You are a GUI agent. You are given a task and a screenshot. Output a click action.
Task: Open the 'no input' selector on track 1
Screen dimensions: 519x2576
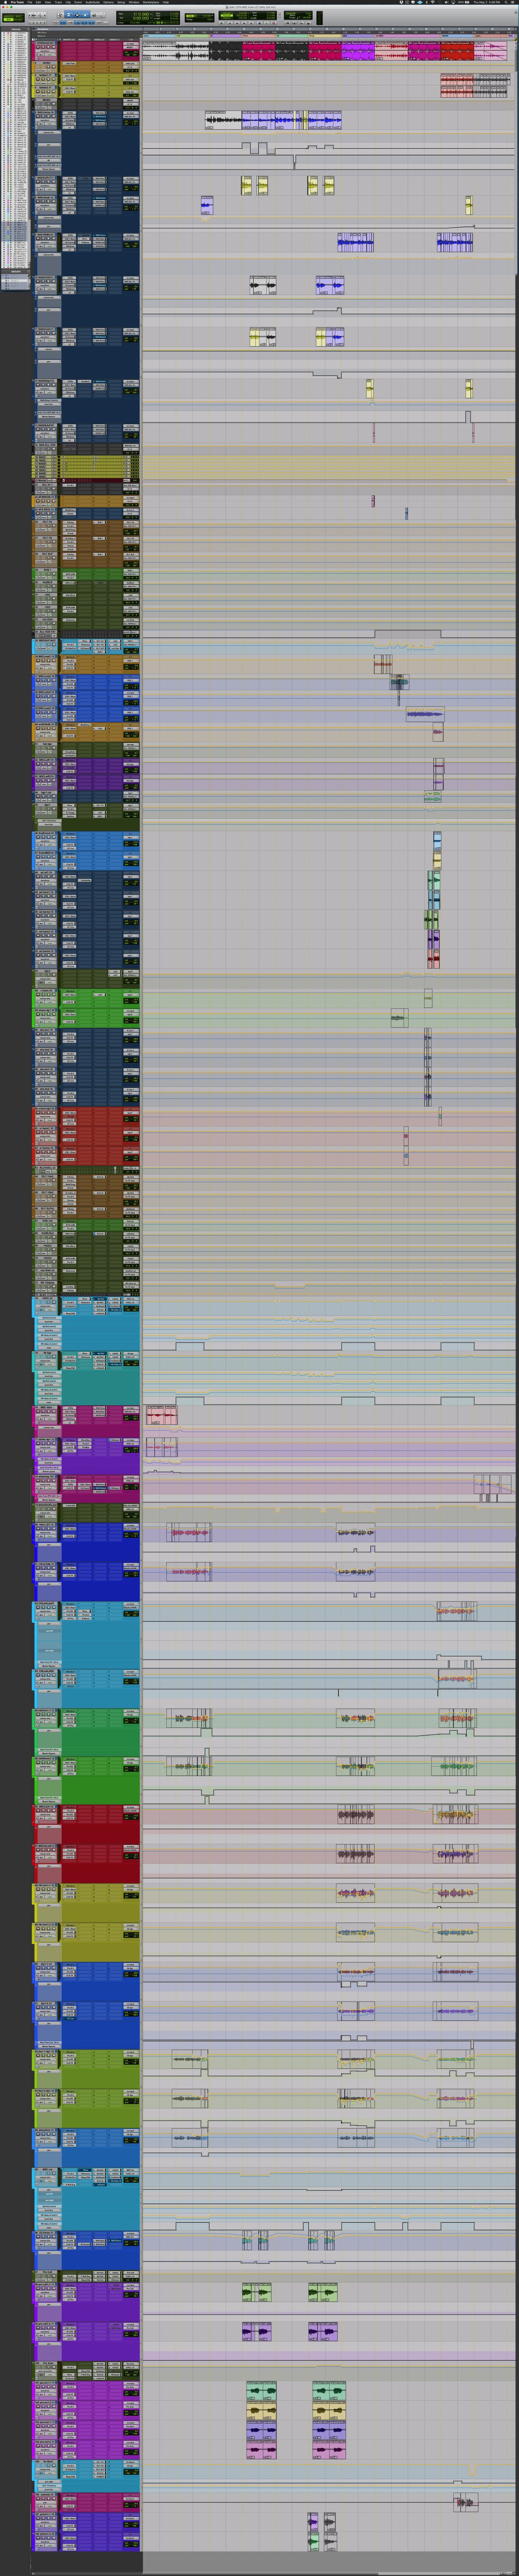click(131, 44)
